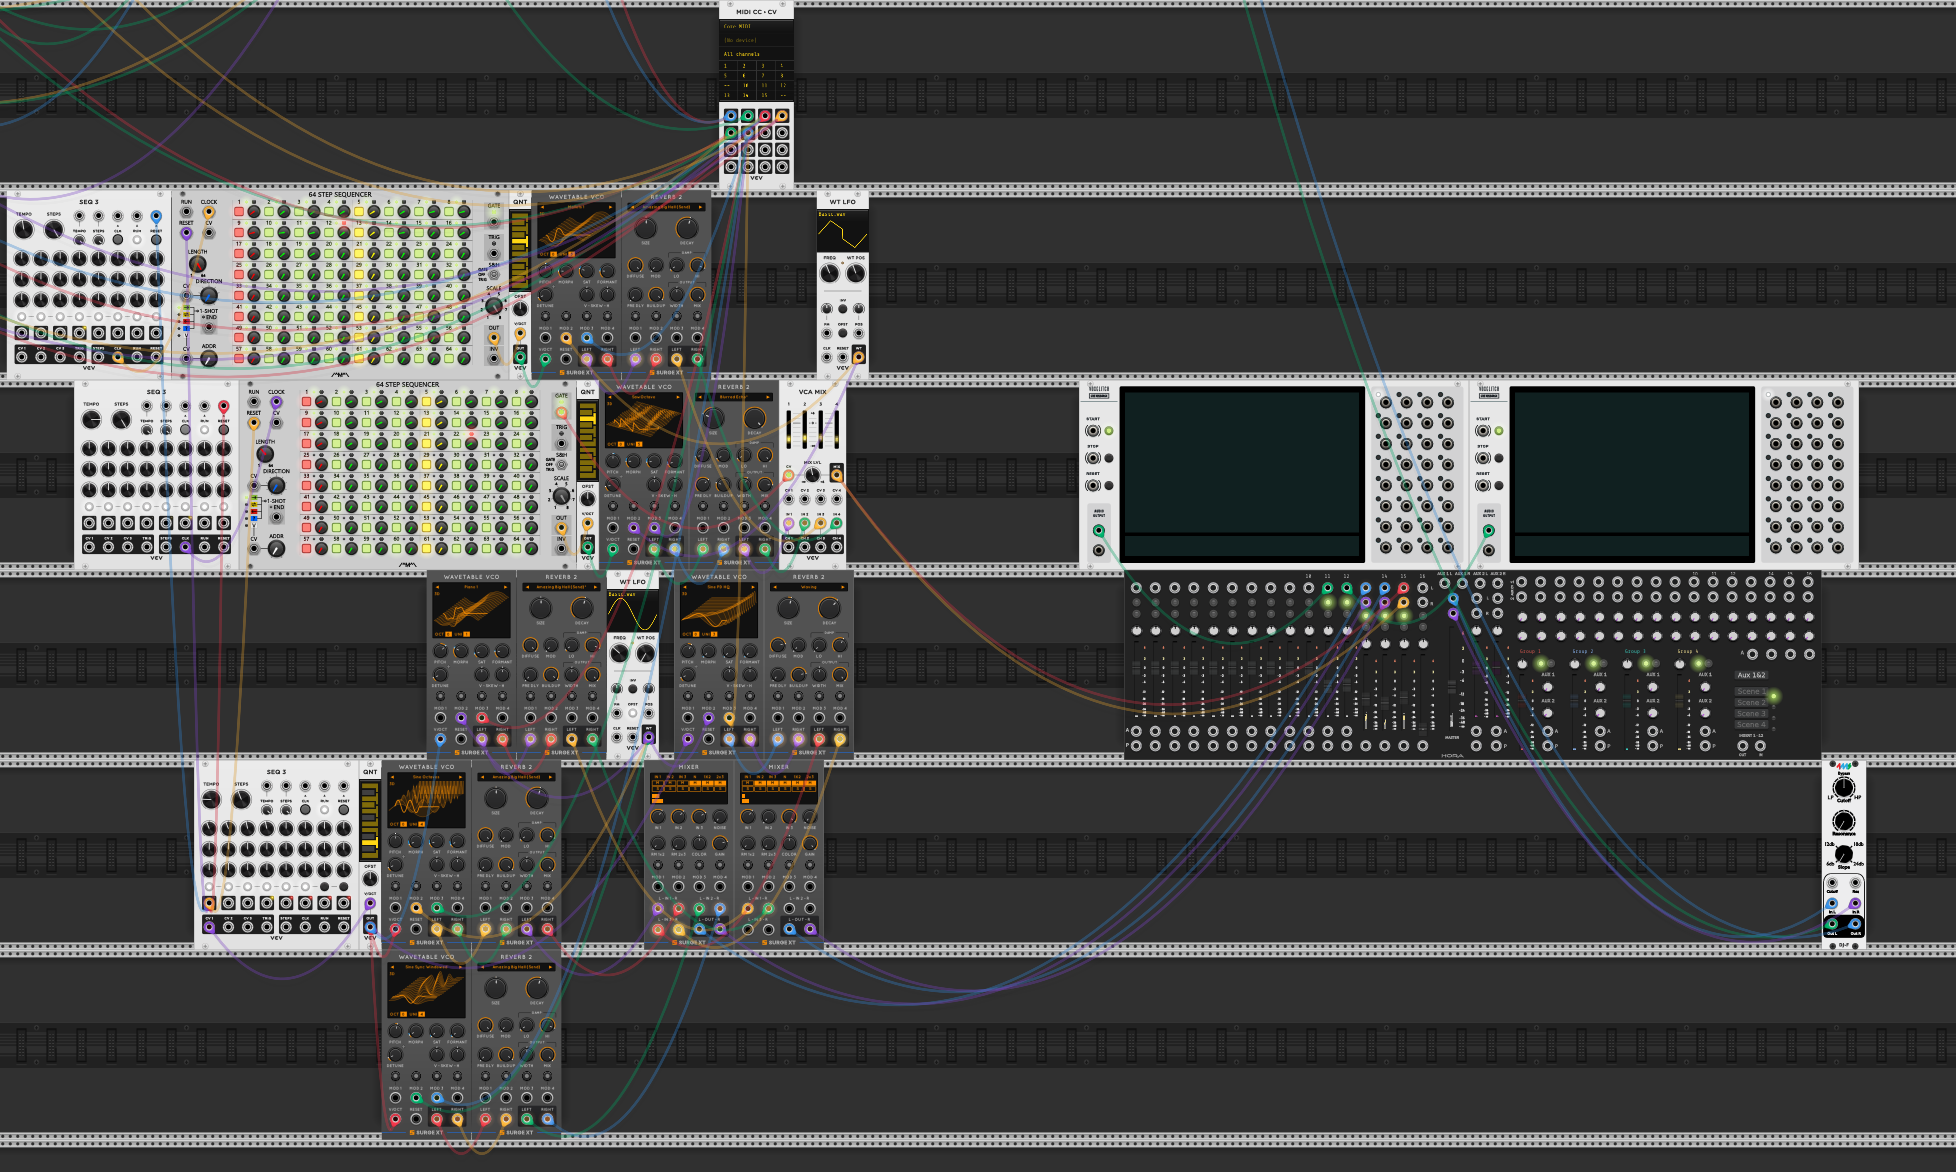
Task: Select Scene 3 on the Hora mixer
Action: click(x=1751, y=714)
